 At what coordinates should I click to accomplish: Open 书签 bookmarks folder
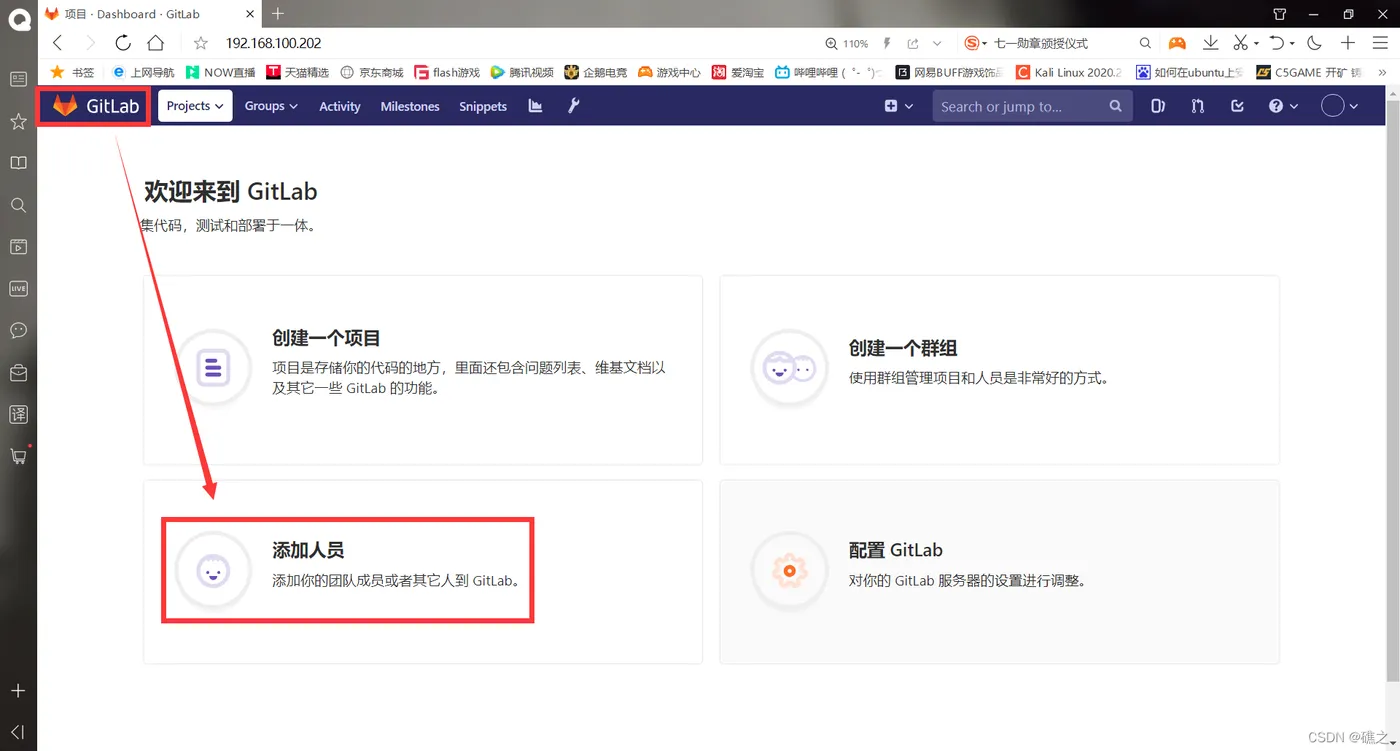pos(72,72)
